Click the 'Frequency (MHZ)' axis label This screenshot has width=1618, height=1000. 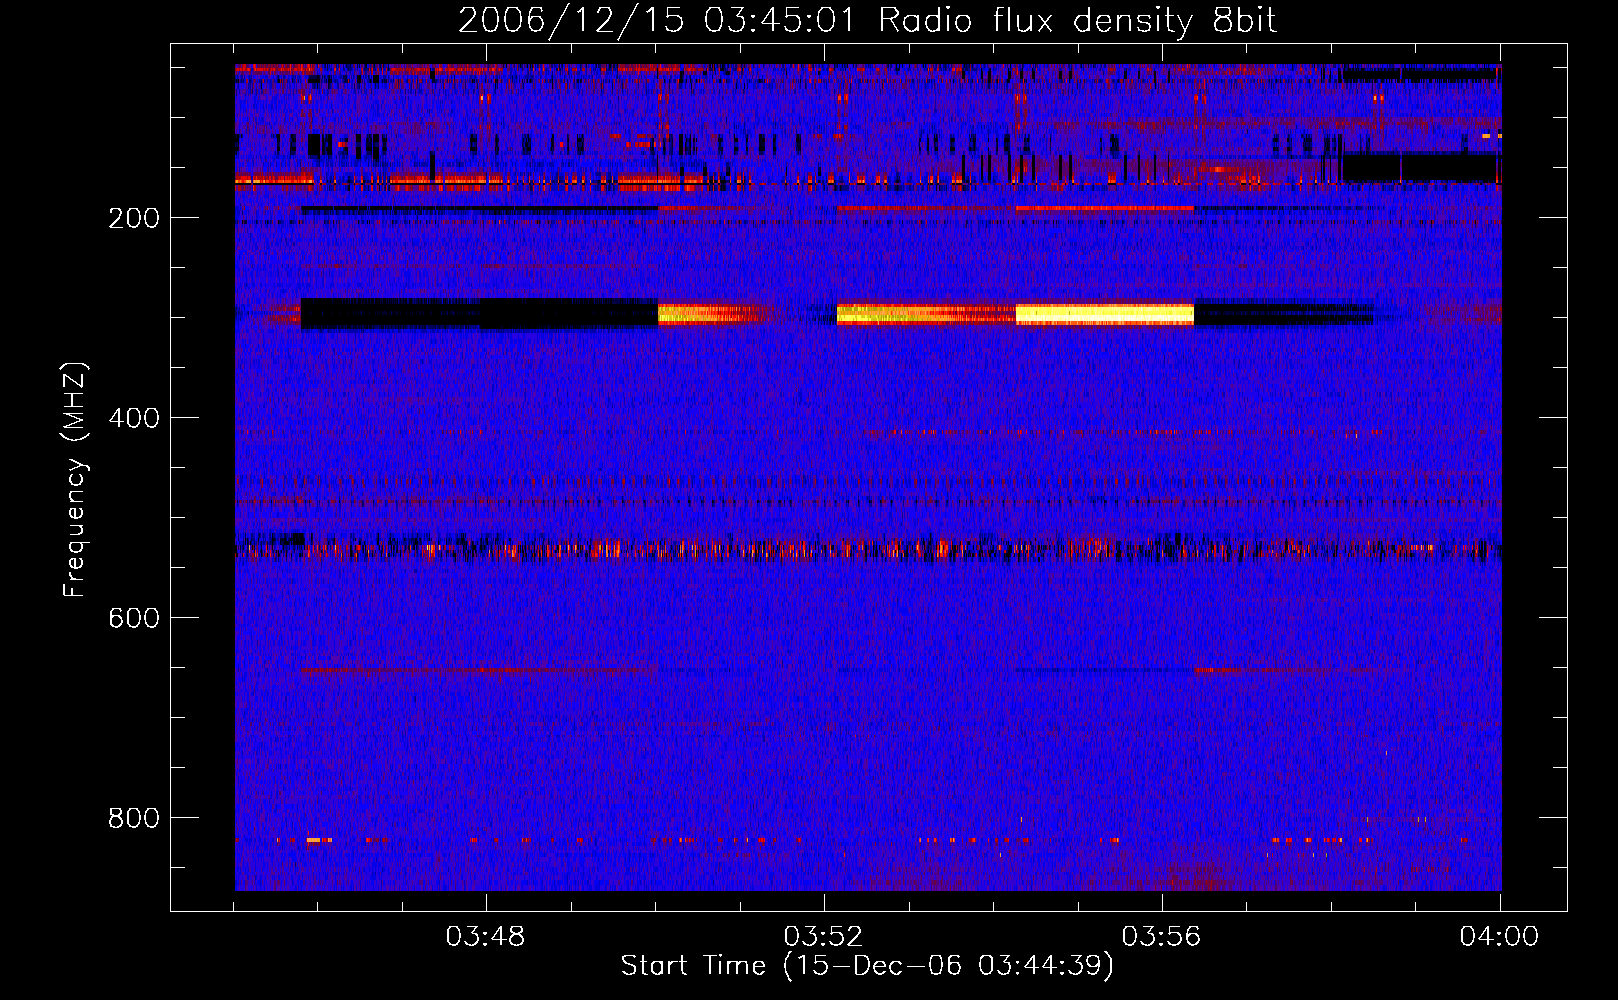(x=75, y=479)
